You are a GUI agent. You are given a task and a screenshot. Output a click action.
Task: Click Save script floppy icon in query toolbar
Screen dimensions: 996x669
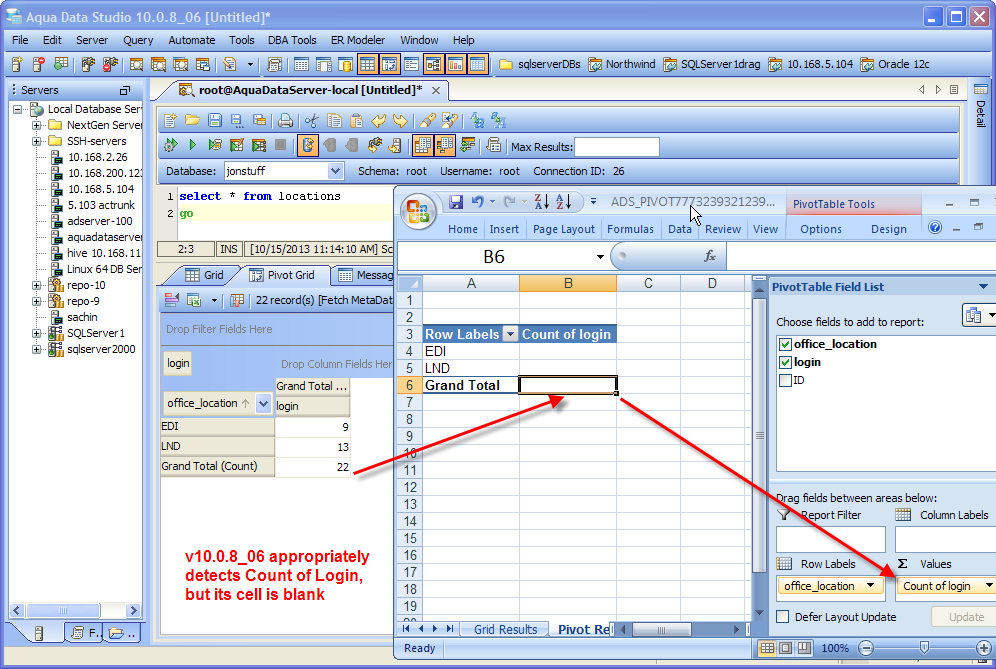tap(215, 121)
